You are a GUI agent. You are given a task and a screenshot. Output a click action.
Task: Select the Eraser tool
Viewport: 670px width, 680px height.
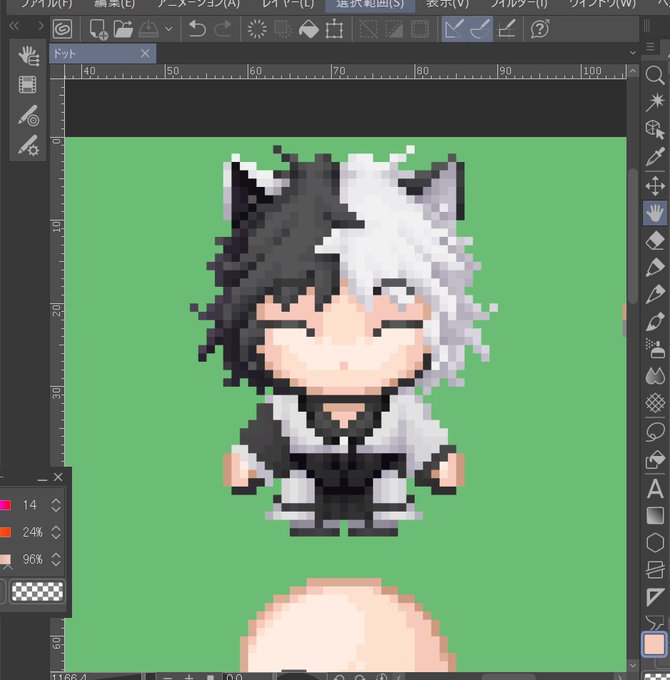click(x=655, y=241)
